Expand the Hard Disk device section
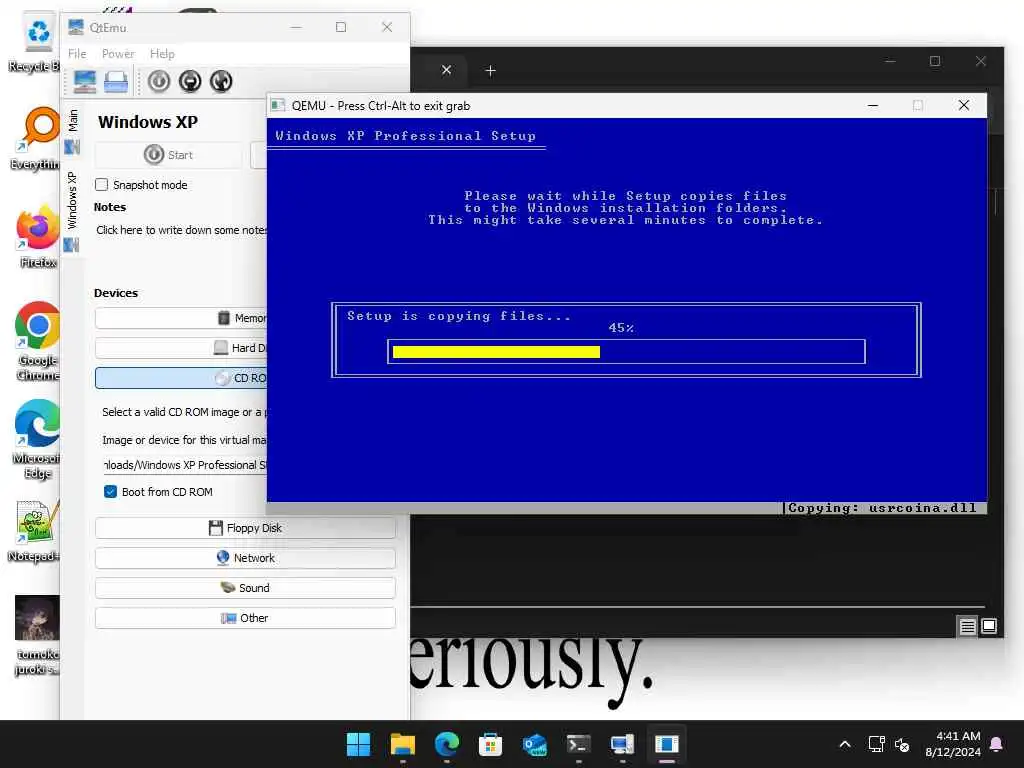This screenshot has width=1024, height=768. (x=181, y=348)
